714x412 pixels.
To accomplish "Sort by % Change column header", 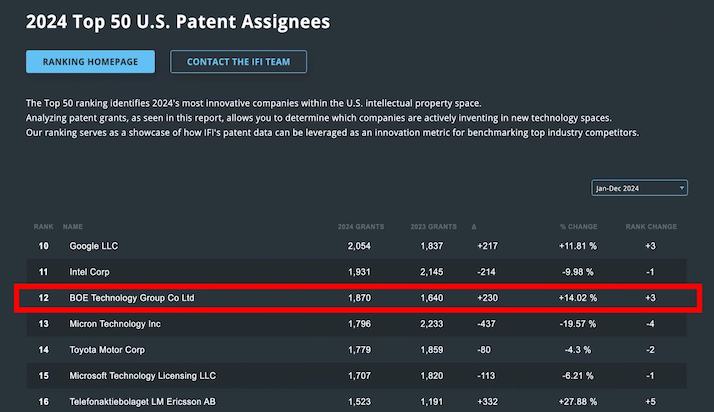I will (x=577, y=227).
